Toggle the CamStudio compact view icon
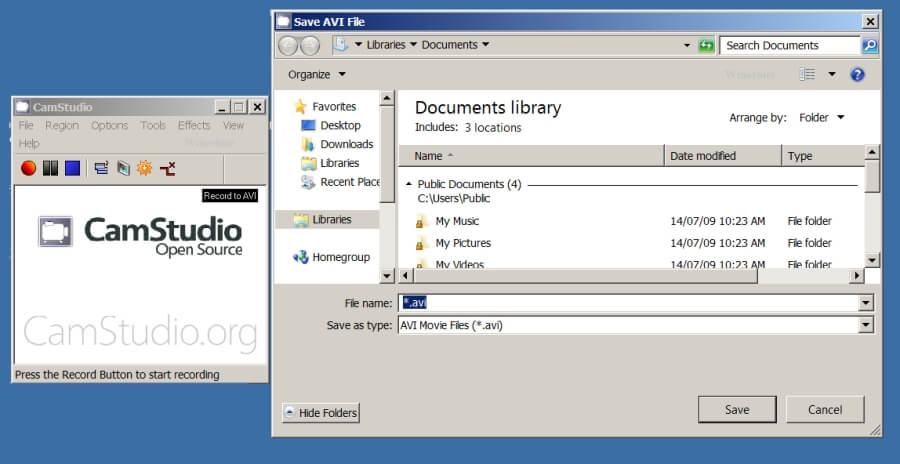This screenshot has width=900, height=464. 102,168
